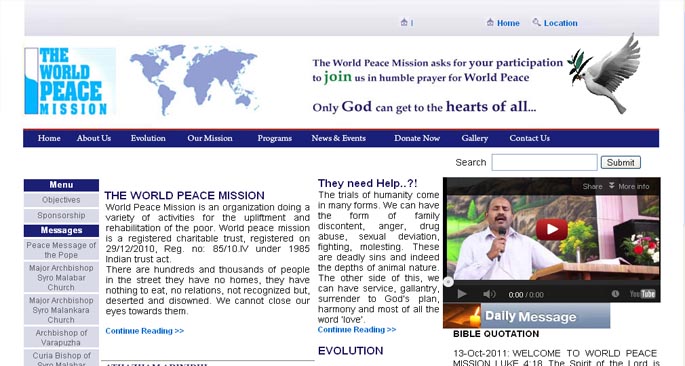Open Peace Message of the Pope
The image size is (685, 366).
61,250
